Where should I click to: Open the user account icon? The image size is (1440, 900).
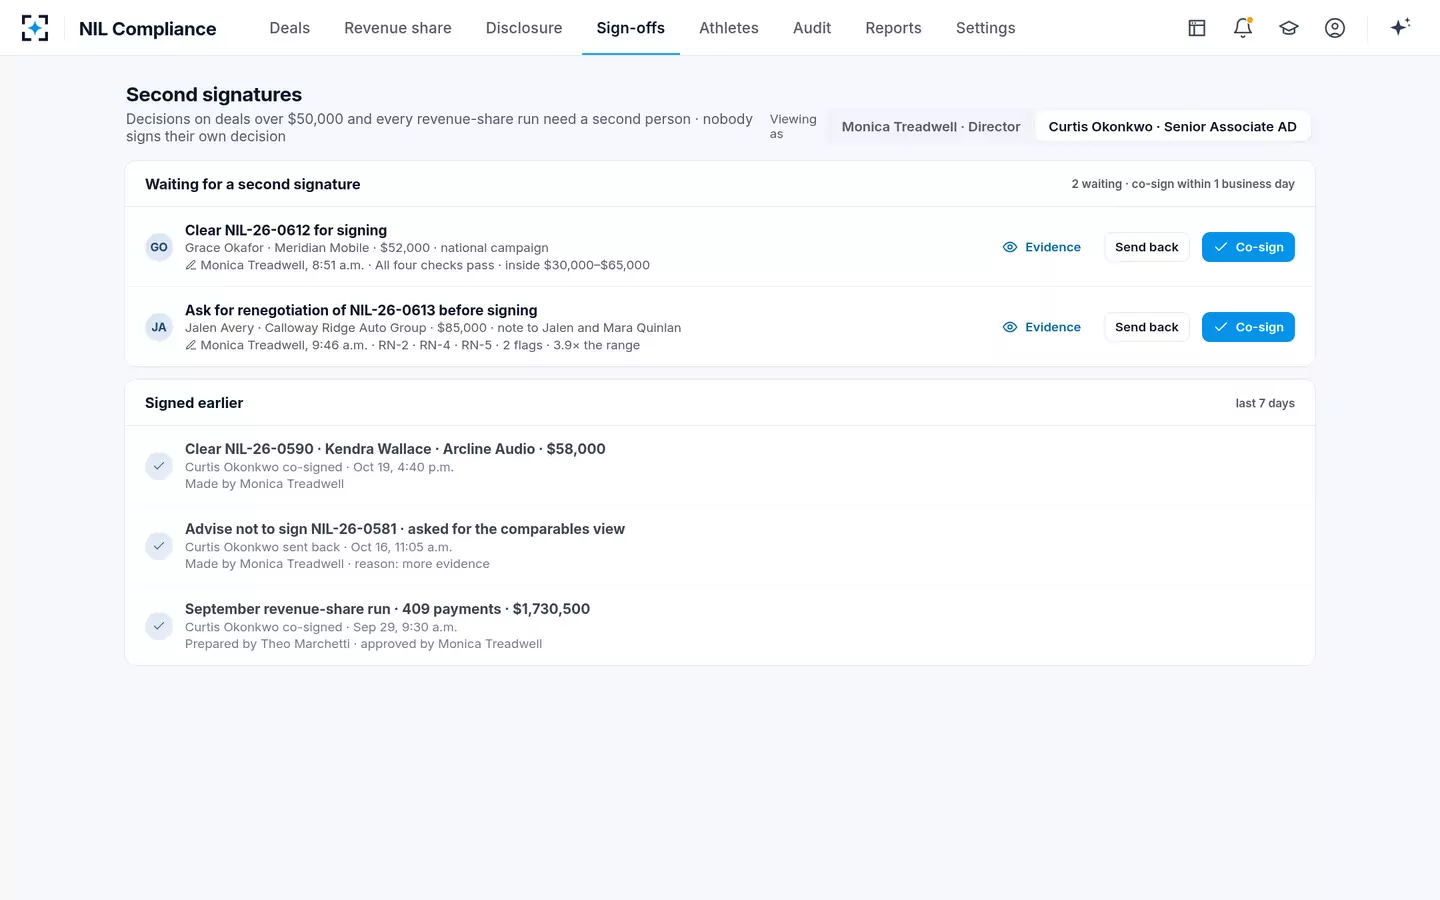click(x=1335, y=28)
